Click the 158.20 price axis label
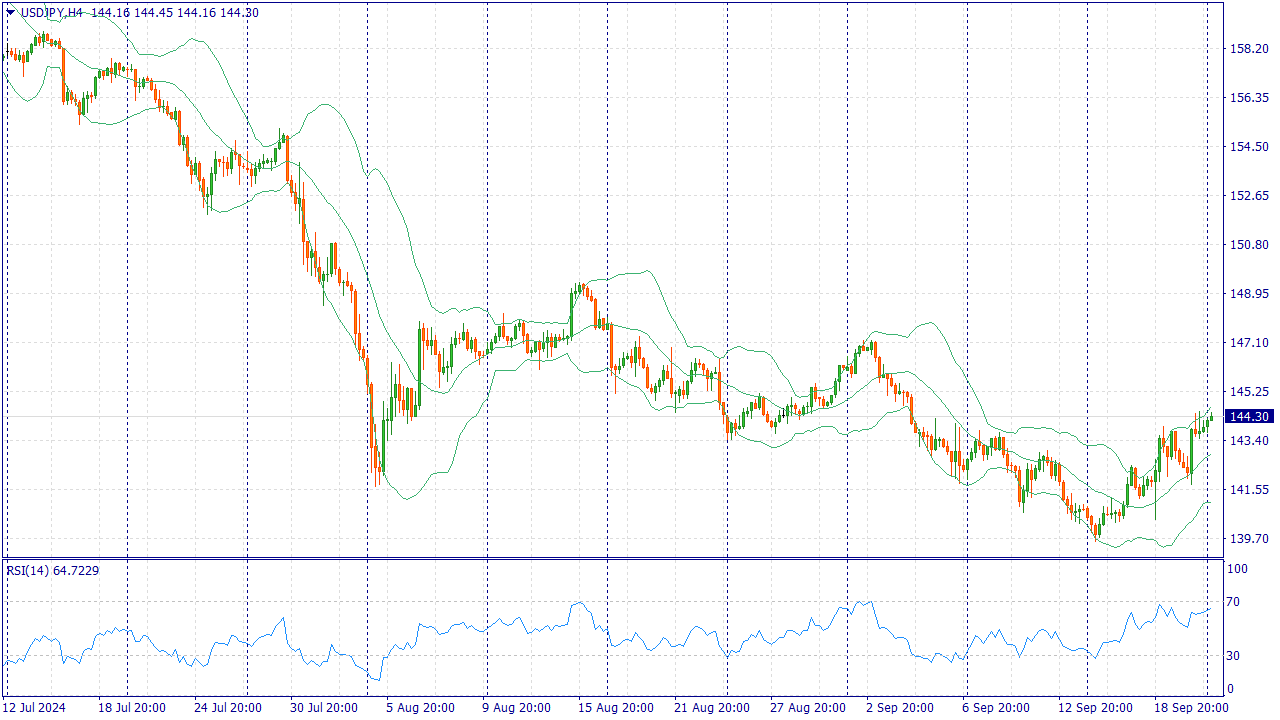This screenshot has width=1280, height=720. (x=1249, y=49)
